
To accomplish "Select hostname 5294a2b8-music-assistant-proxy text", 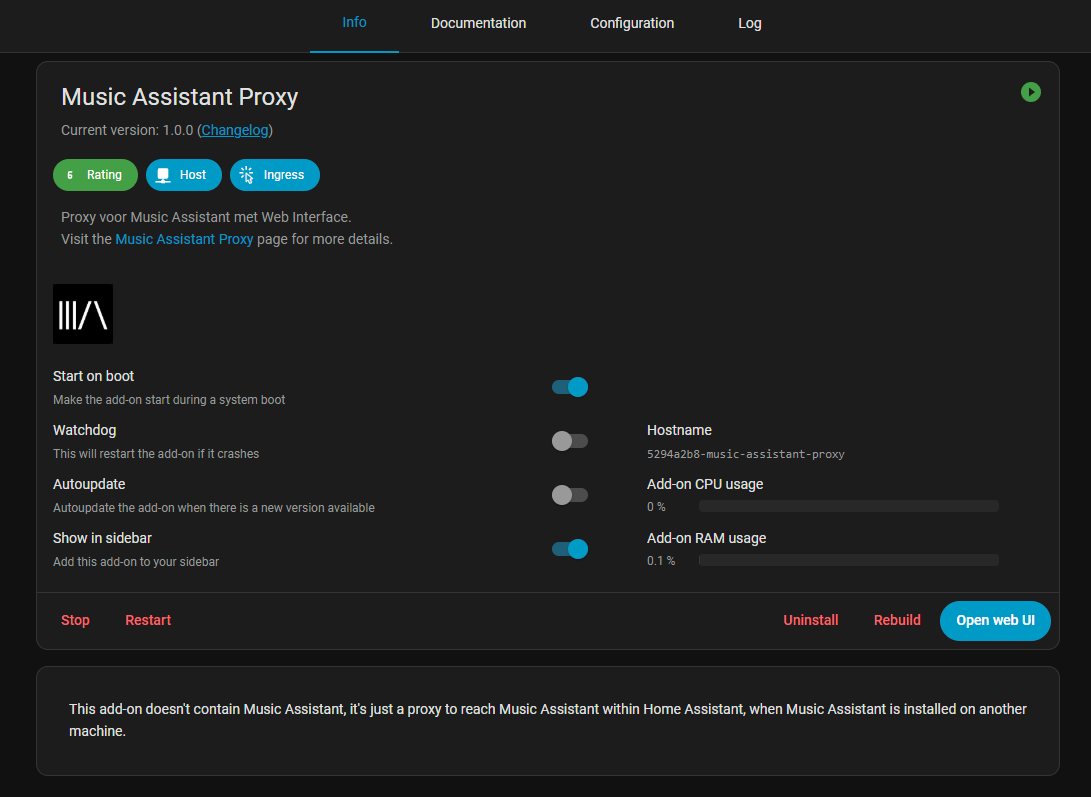I will (746, 454).
